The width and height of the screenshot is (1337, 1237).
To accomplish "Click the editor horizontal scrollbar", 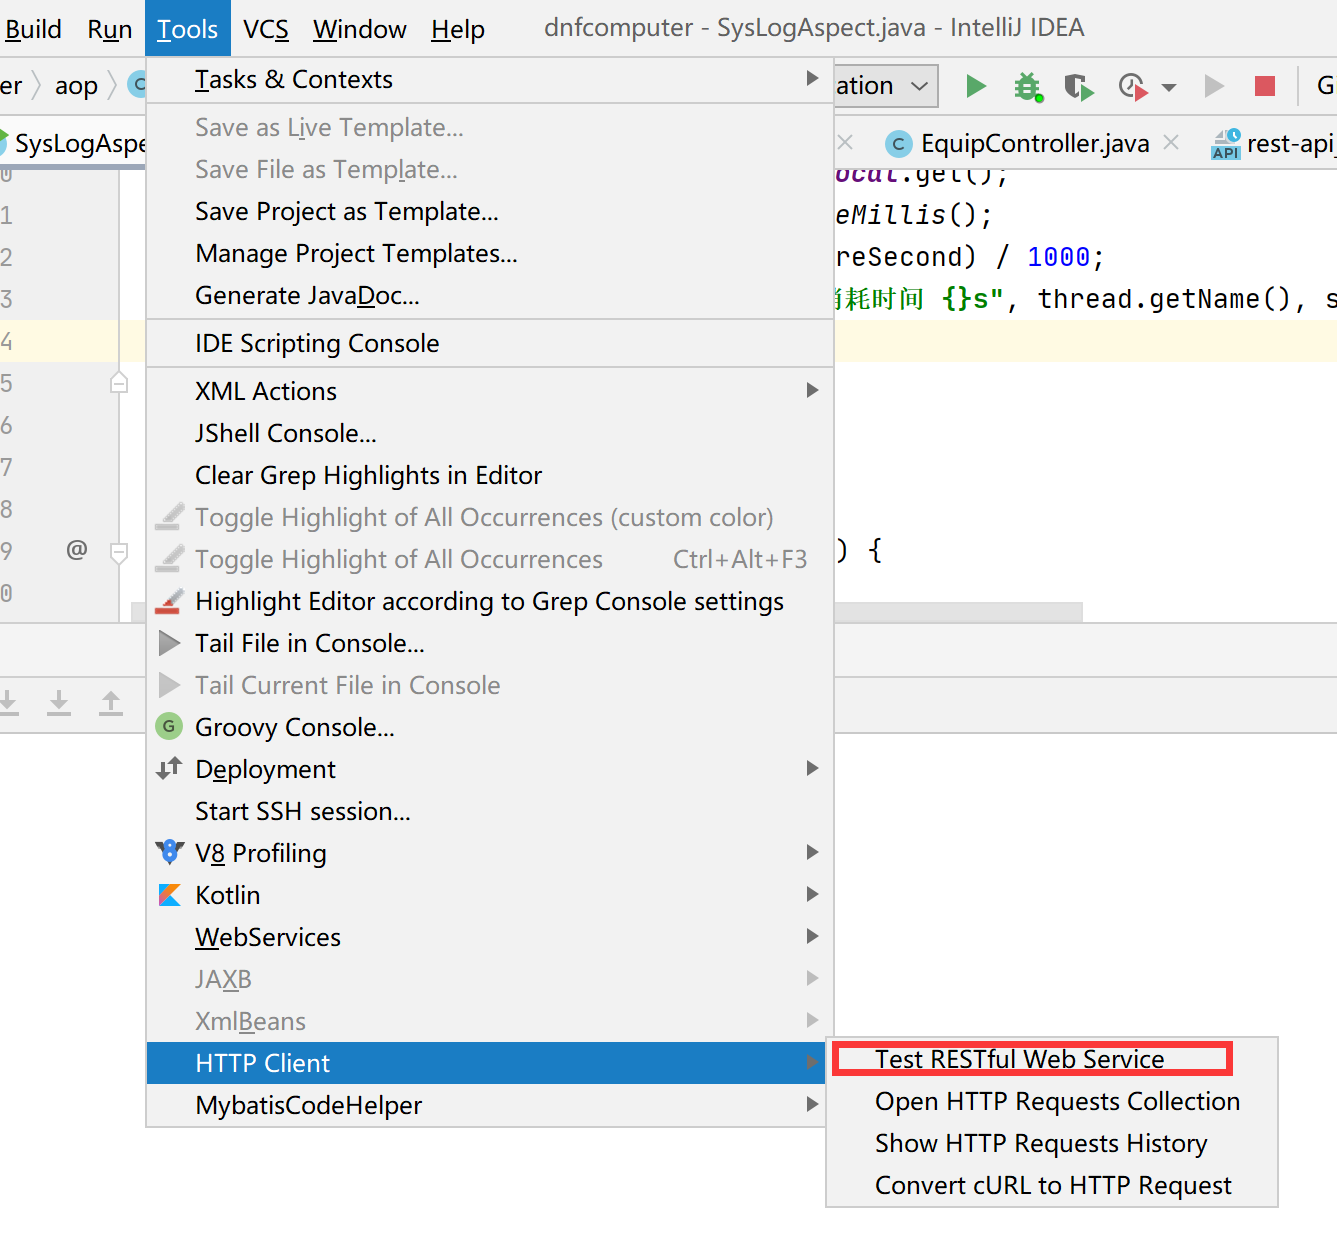I will 607,612.
